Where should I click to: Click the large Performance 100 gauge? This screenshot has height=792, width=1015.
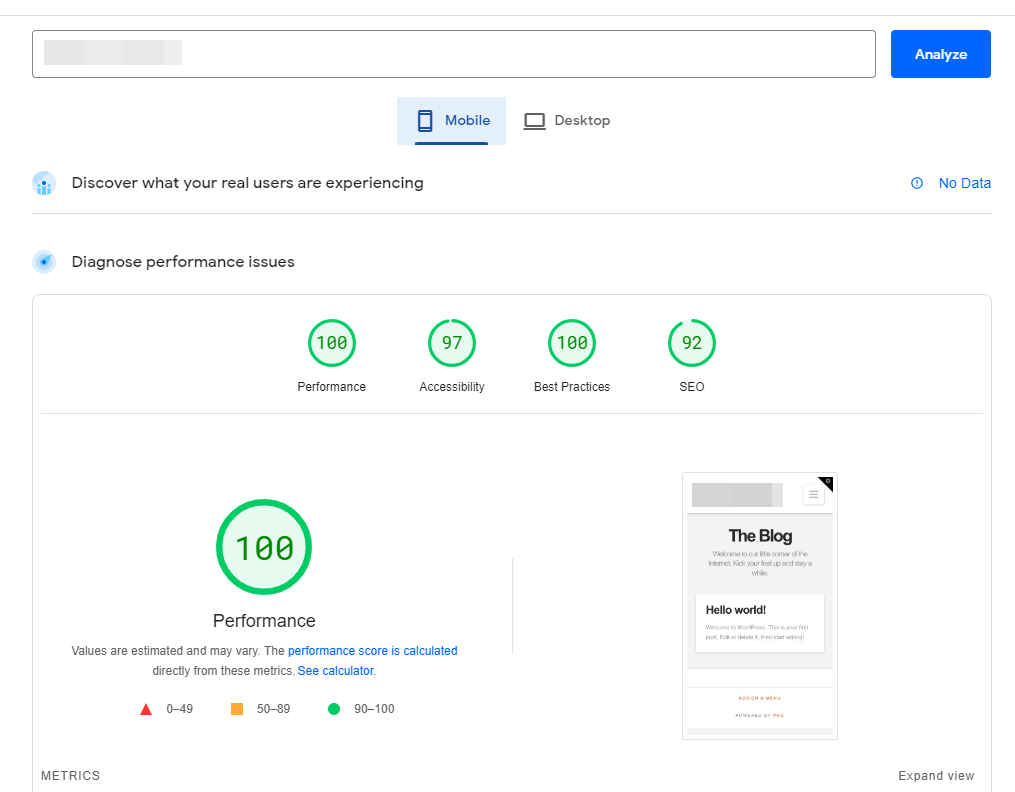click(264, 547)
